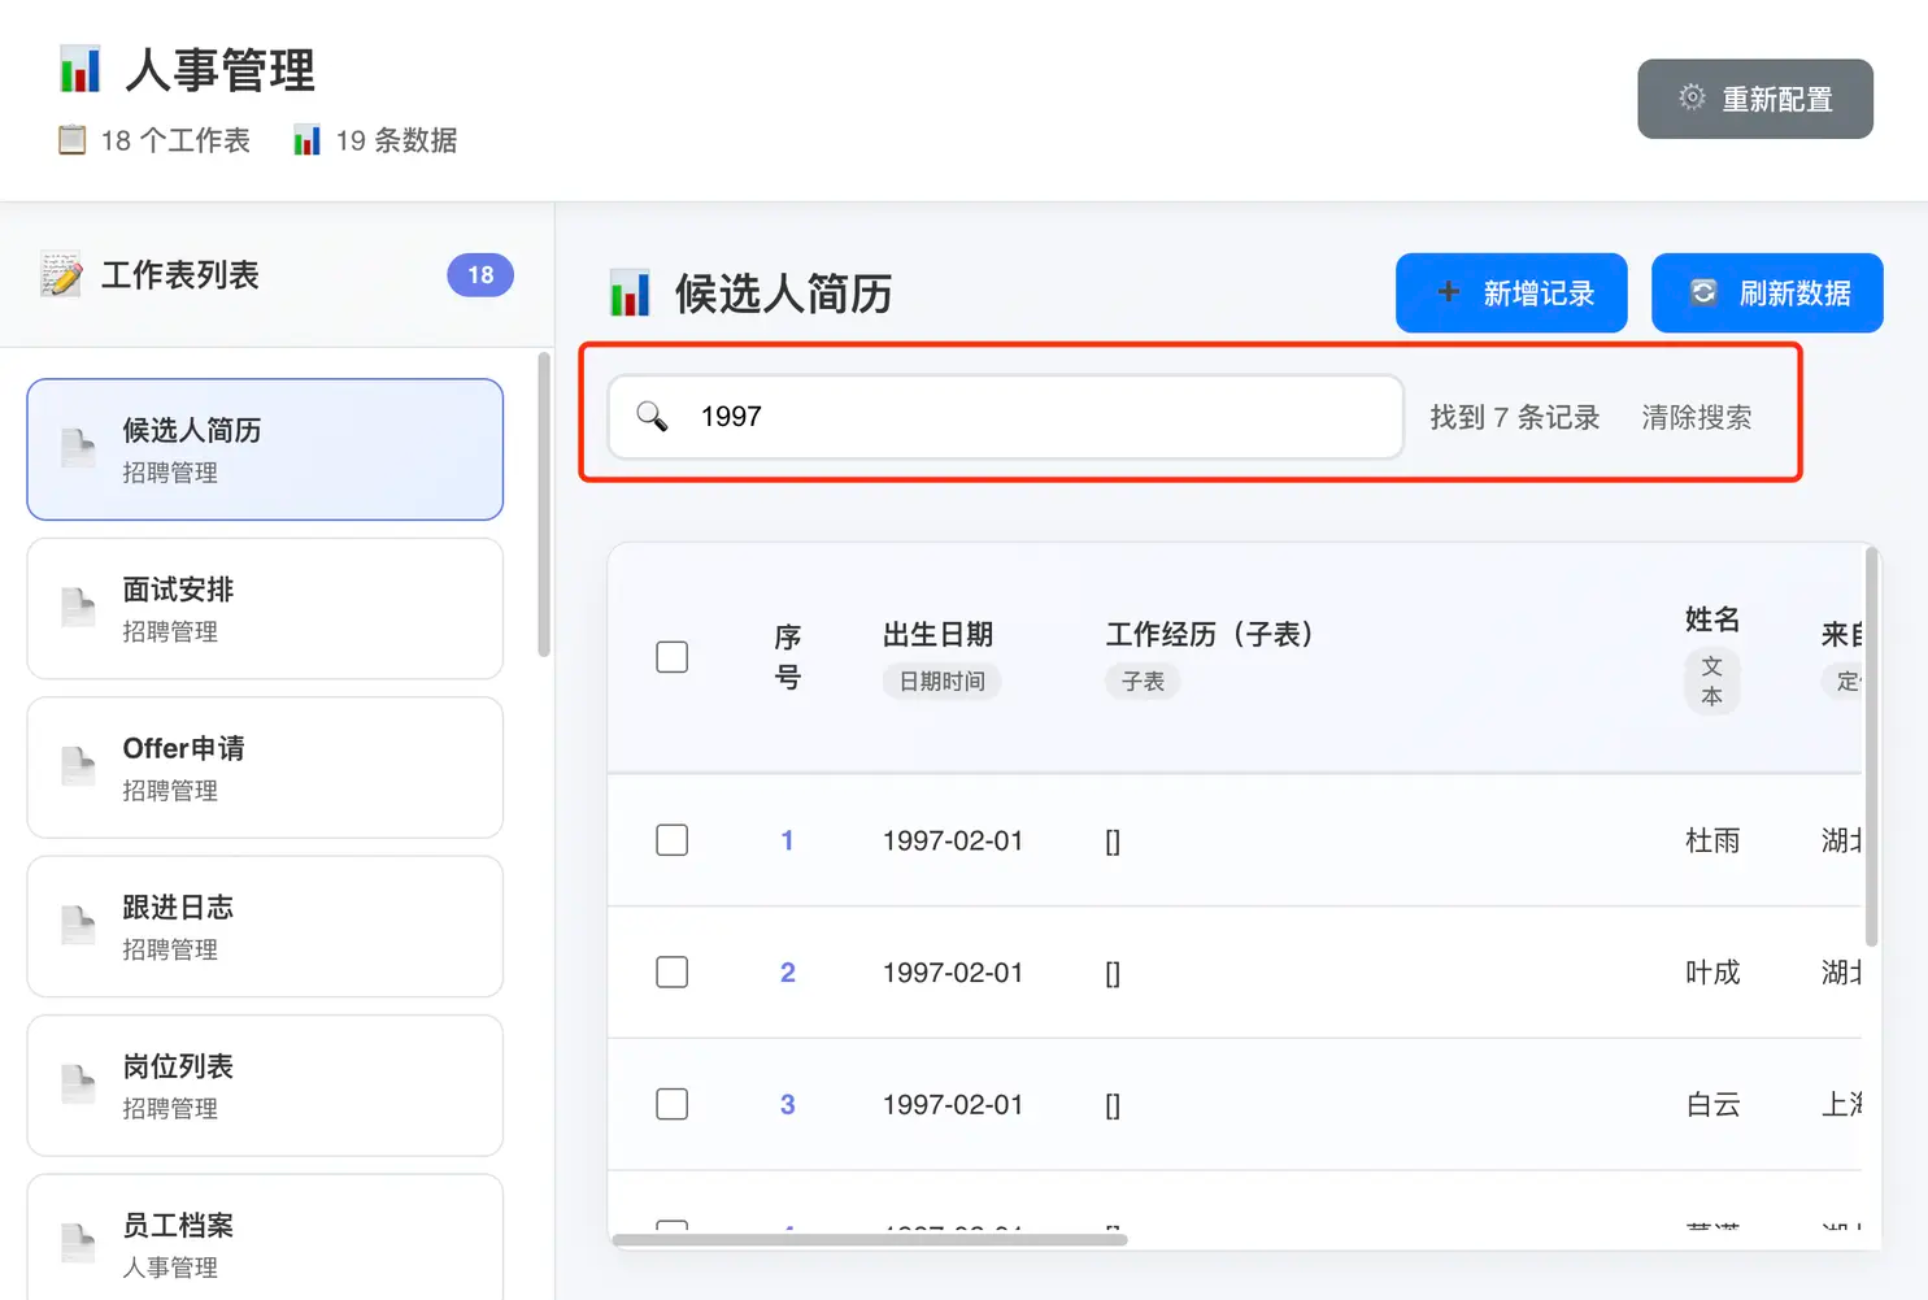Click record number 2 link
1928x1300 pixels.
click(x=787, y=972)
